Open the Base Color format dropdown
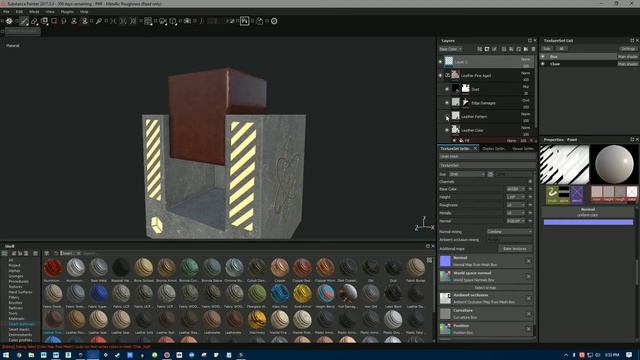 (516, 189)
